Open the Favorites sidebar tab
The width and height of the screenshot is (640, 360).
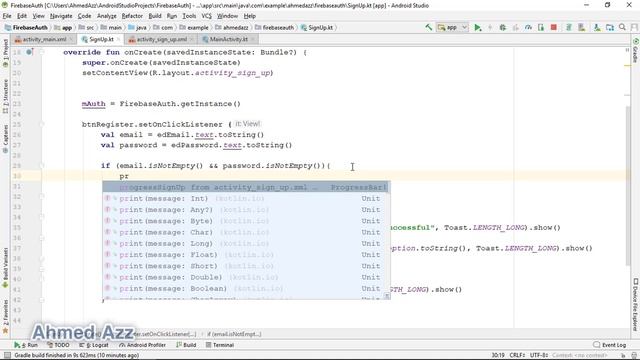[x=6, y=316]
